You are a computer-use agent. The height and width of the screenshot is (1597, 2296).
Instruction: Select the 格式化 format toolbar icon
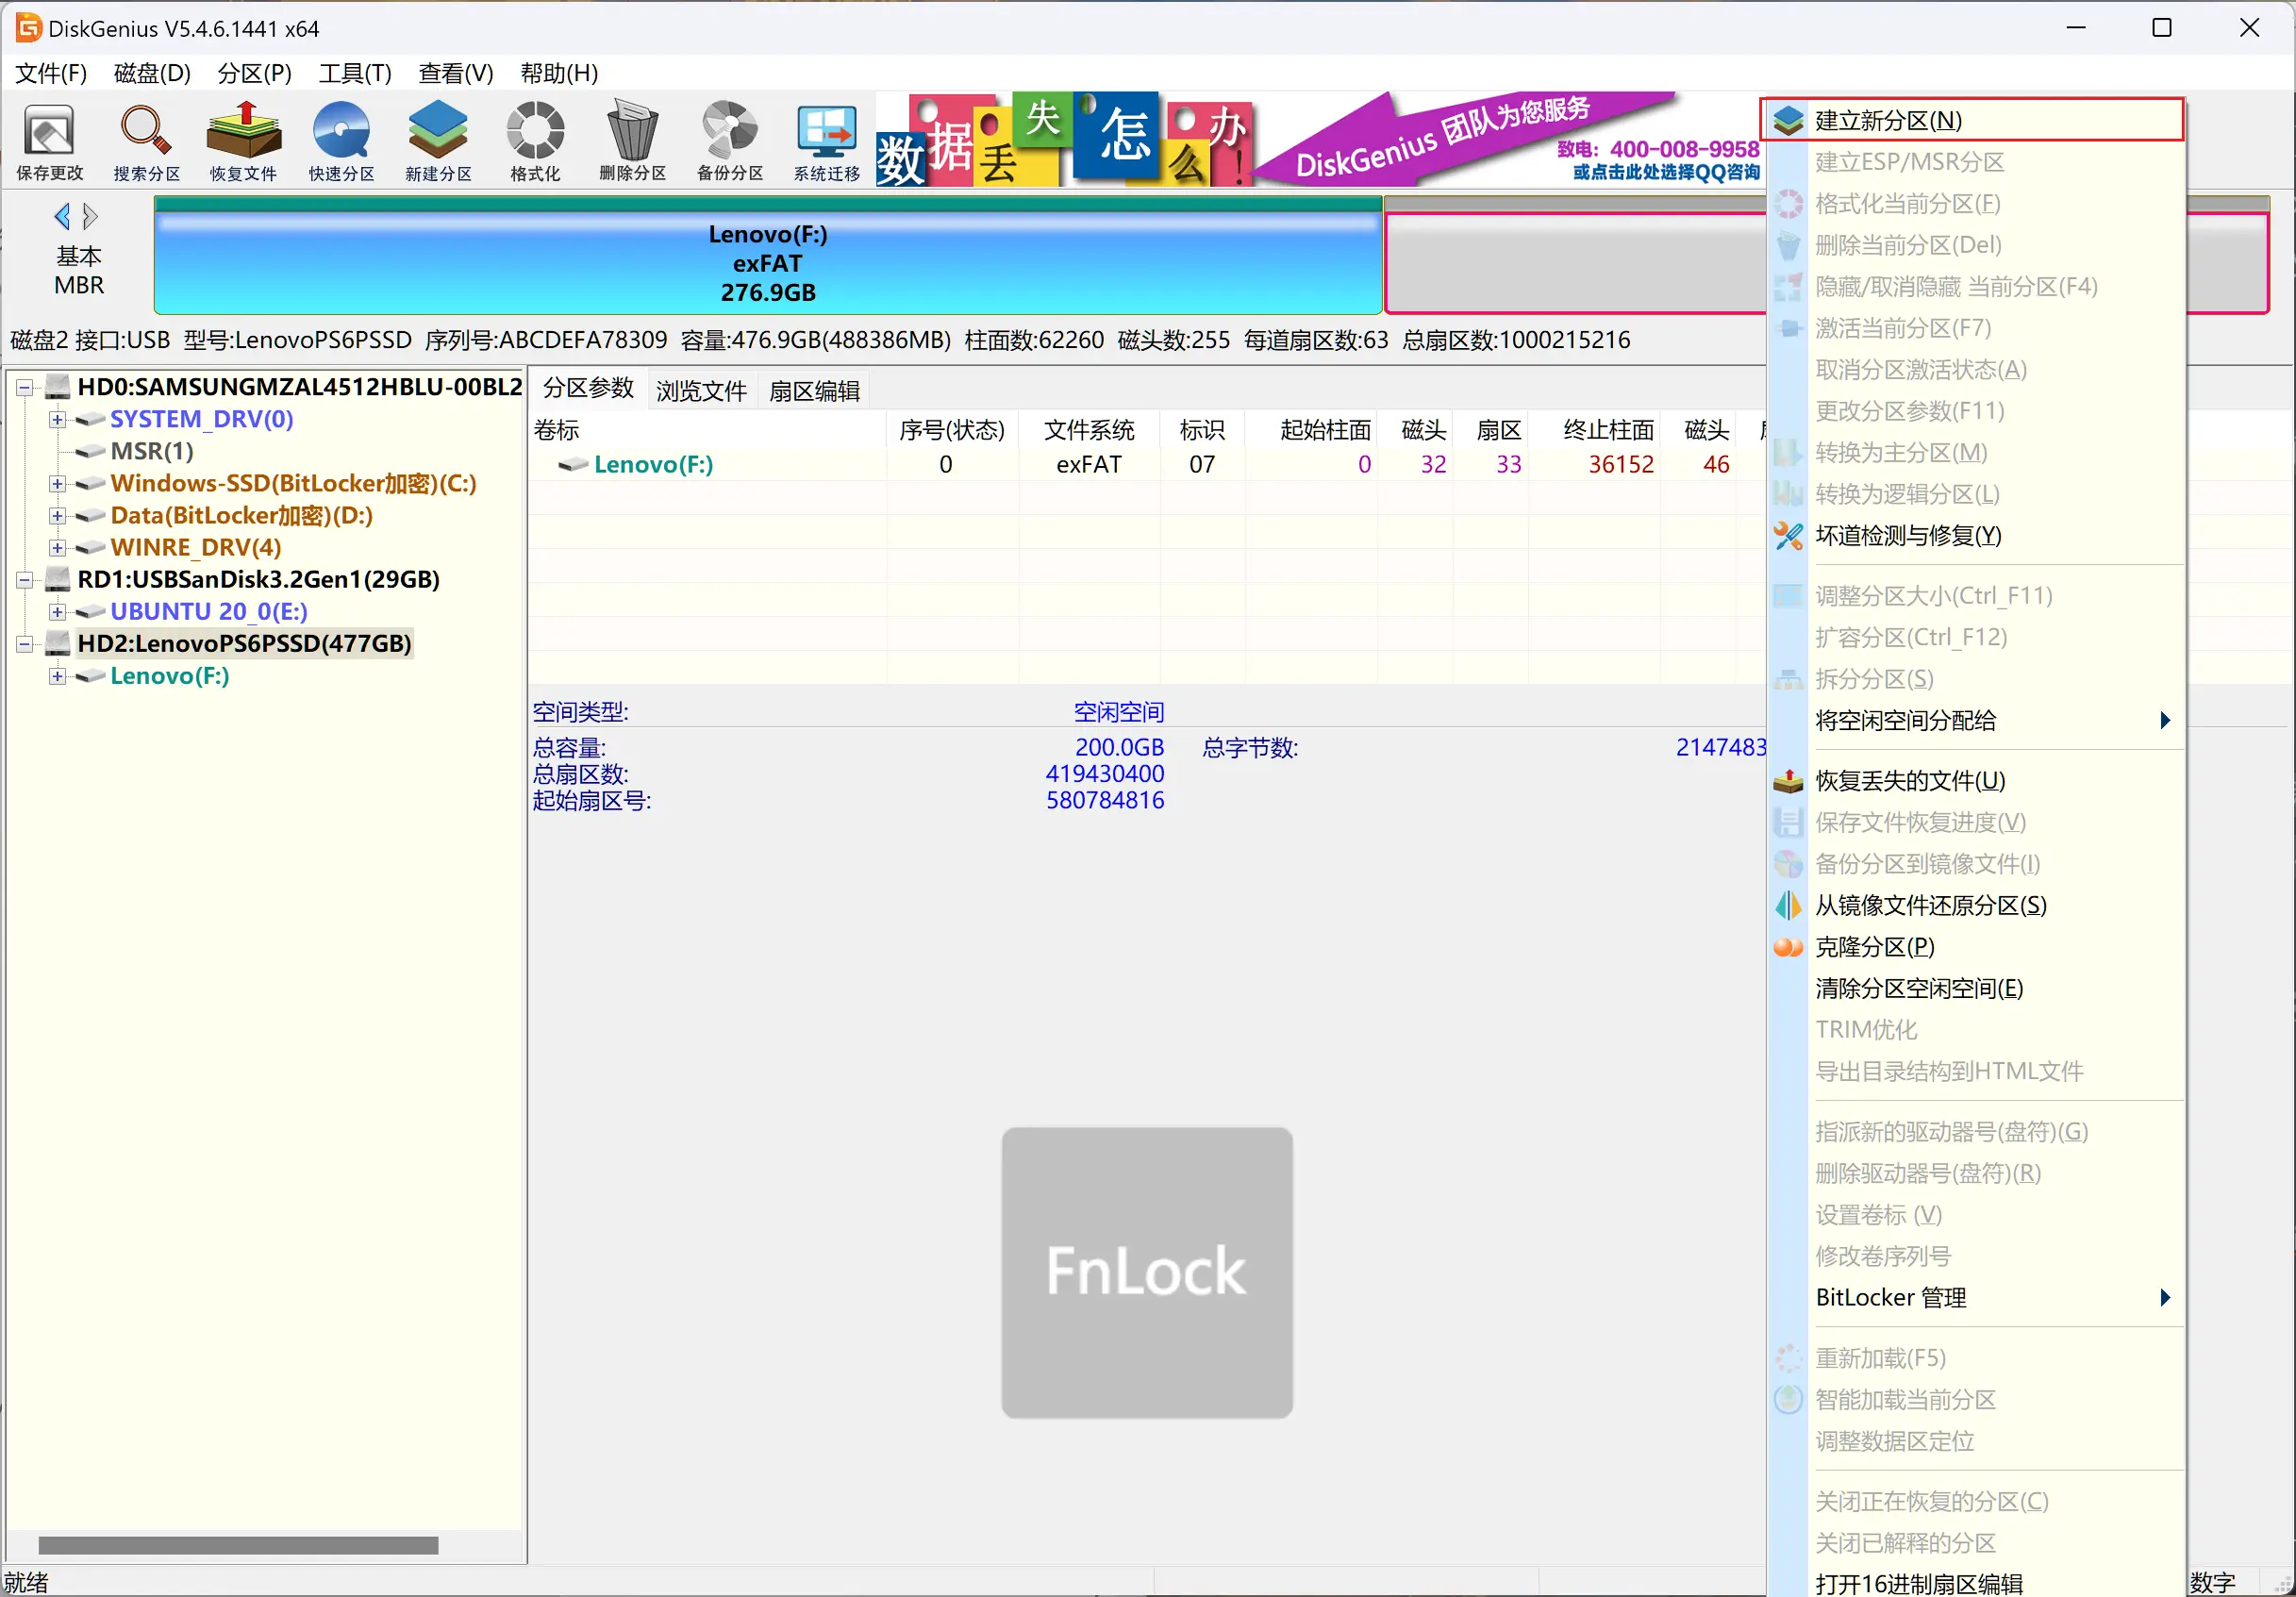coord(535,142)
